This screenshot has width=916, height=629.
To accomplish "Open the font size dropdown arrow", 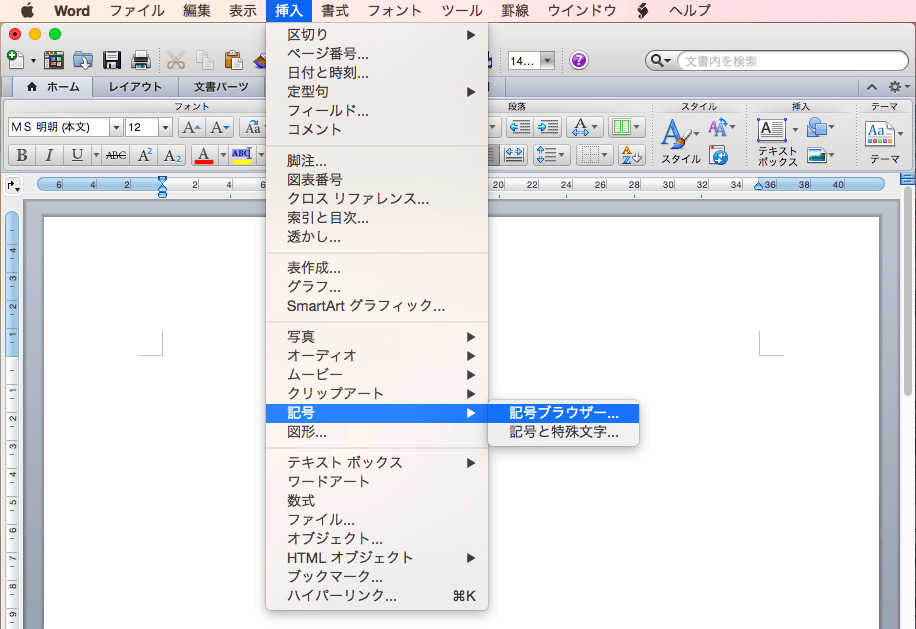I will (x=165, y=127).
